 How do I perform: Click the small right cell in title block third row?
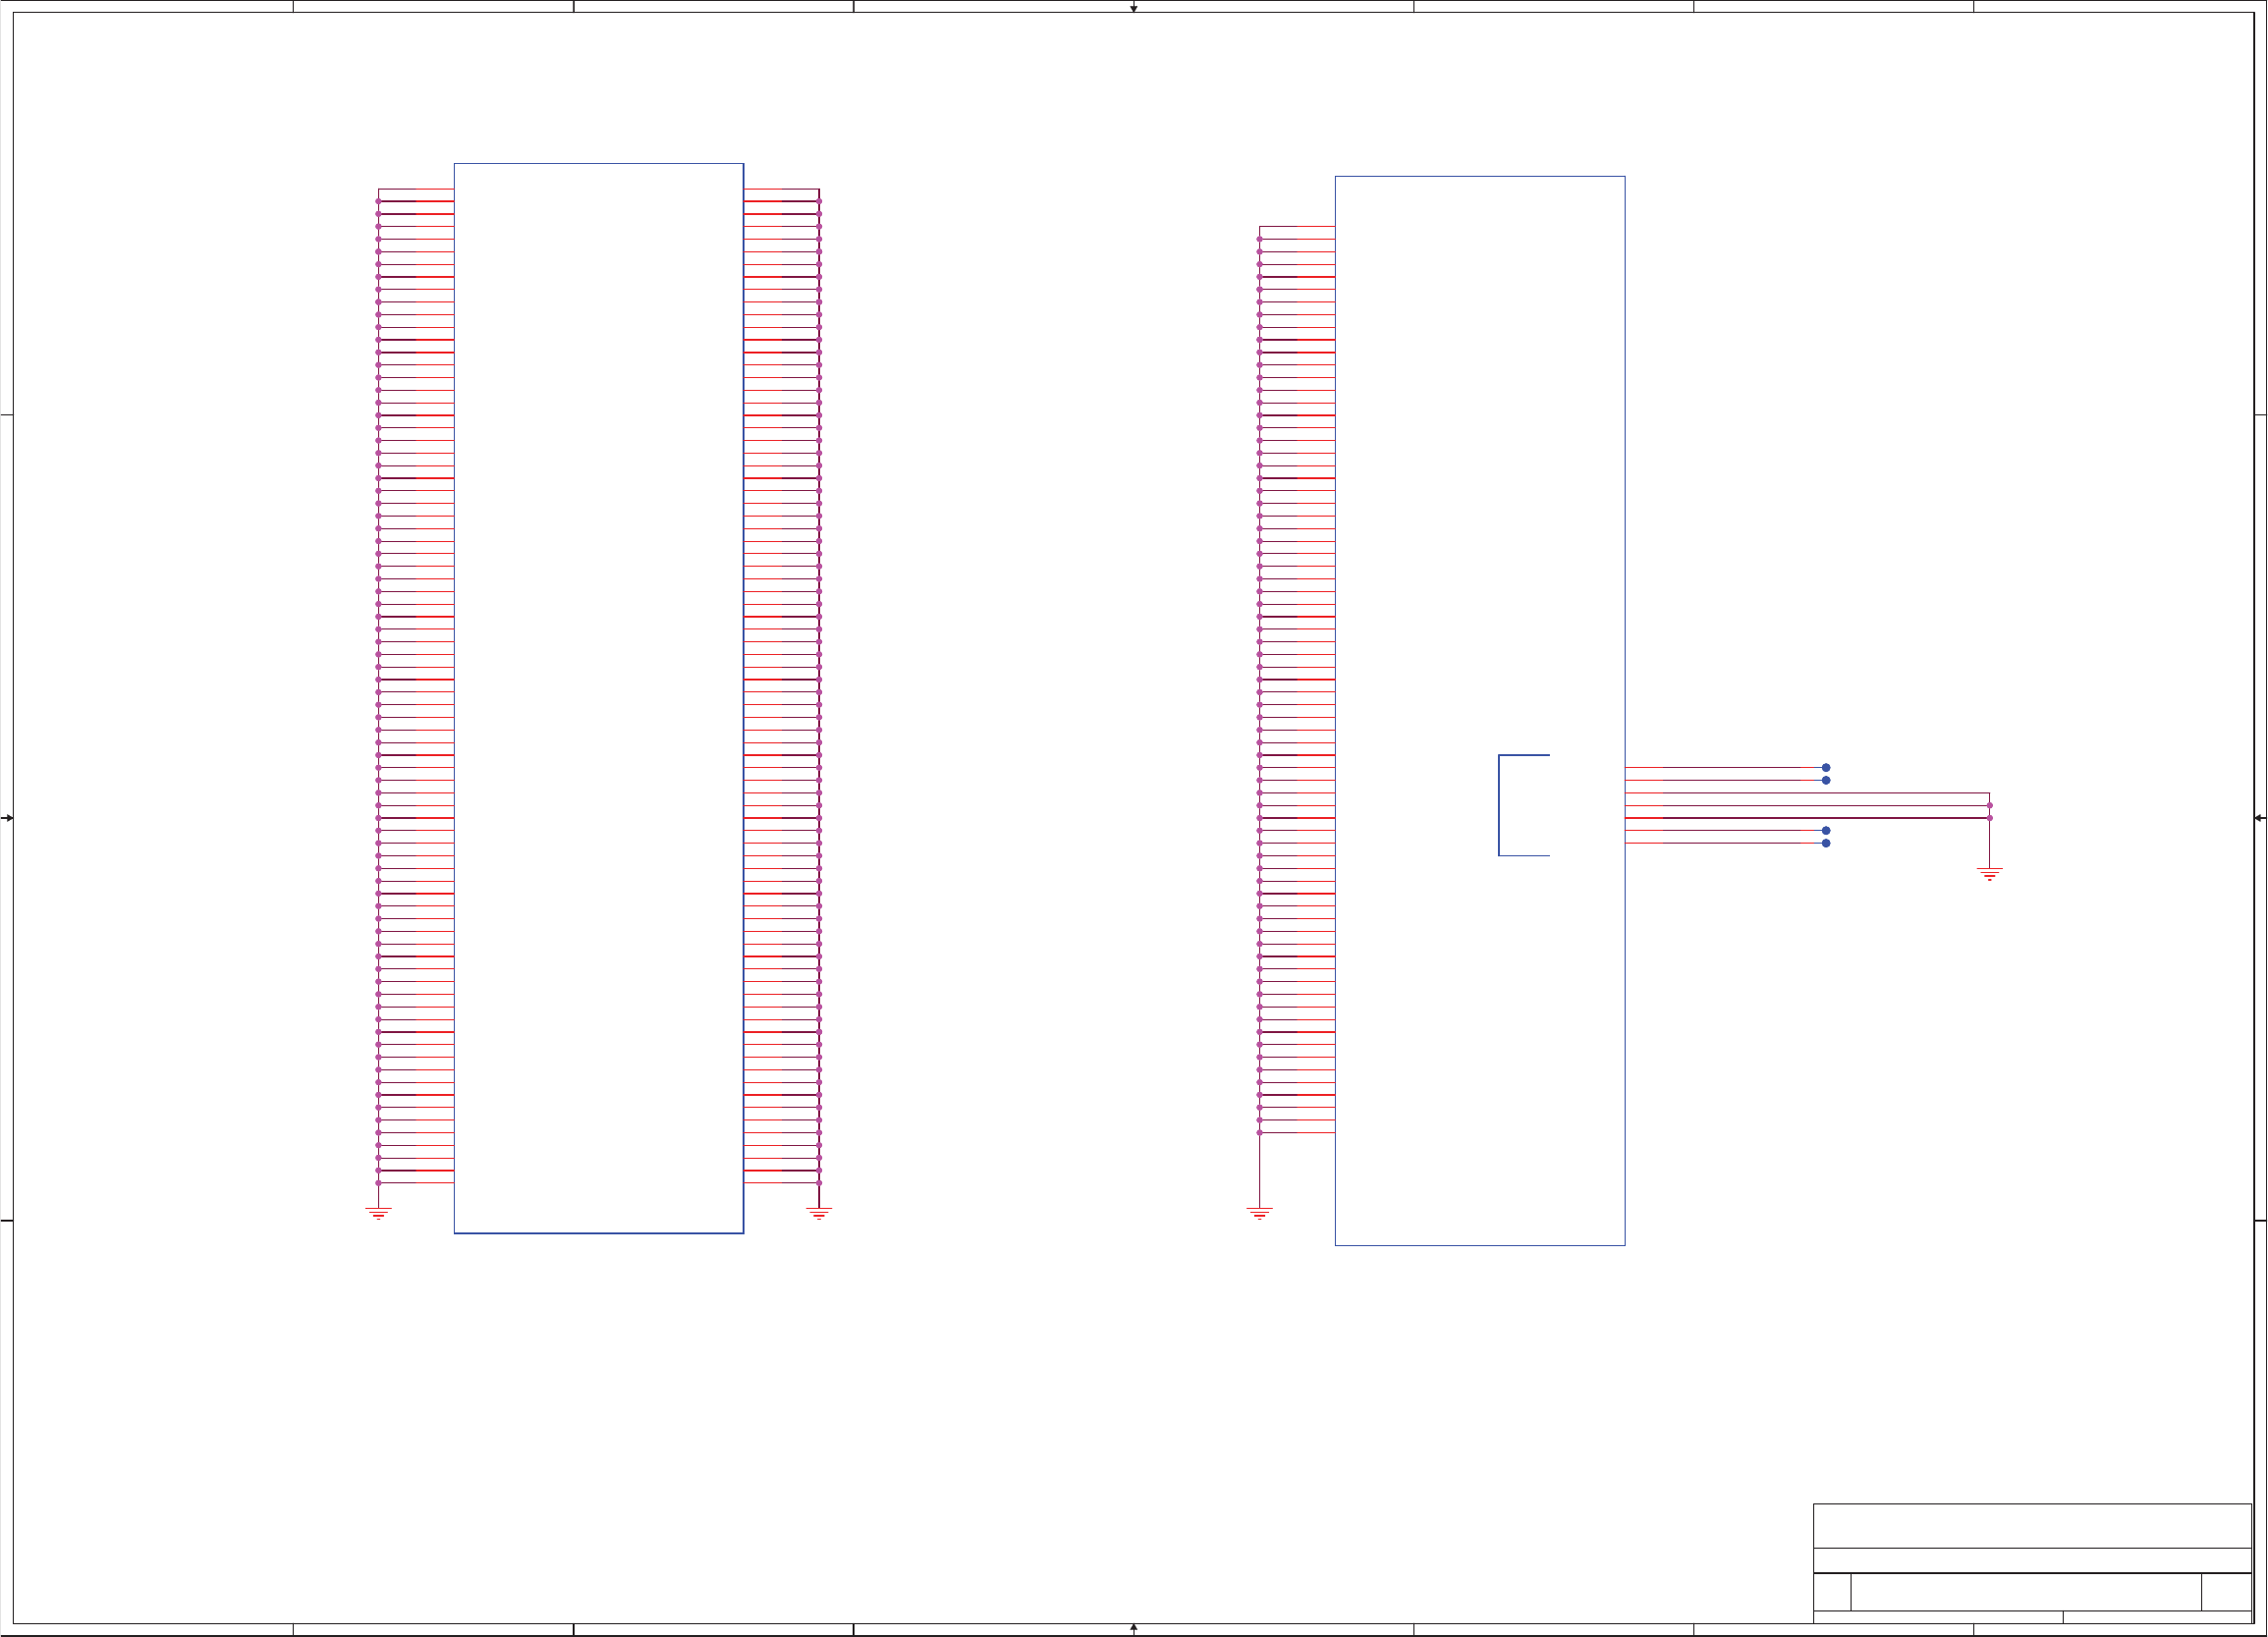click(x=2226, y=1592)
